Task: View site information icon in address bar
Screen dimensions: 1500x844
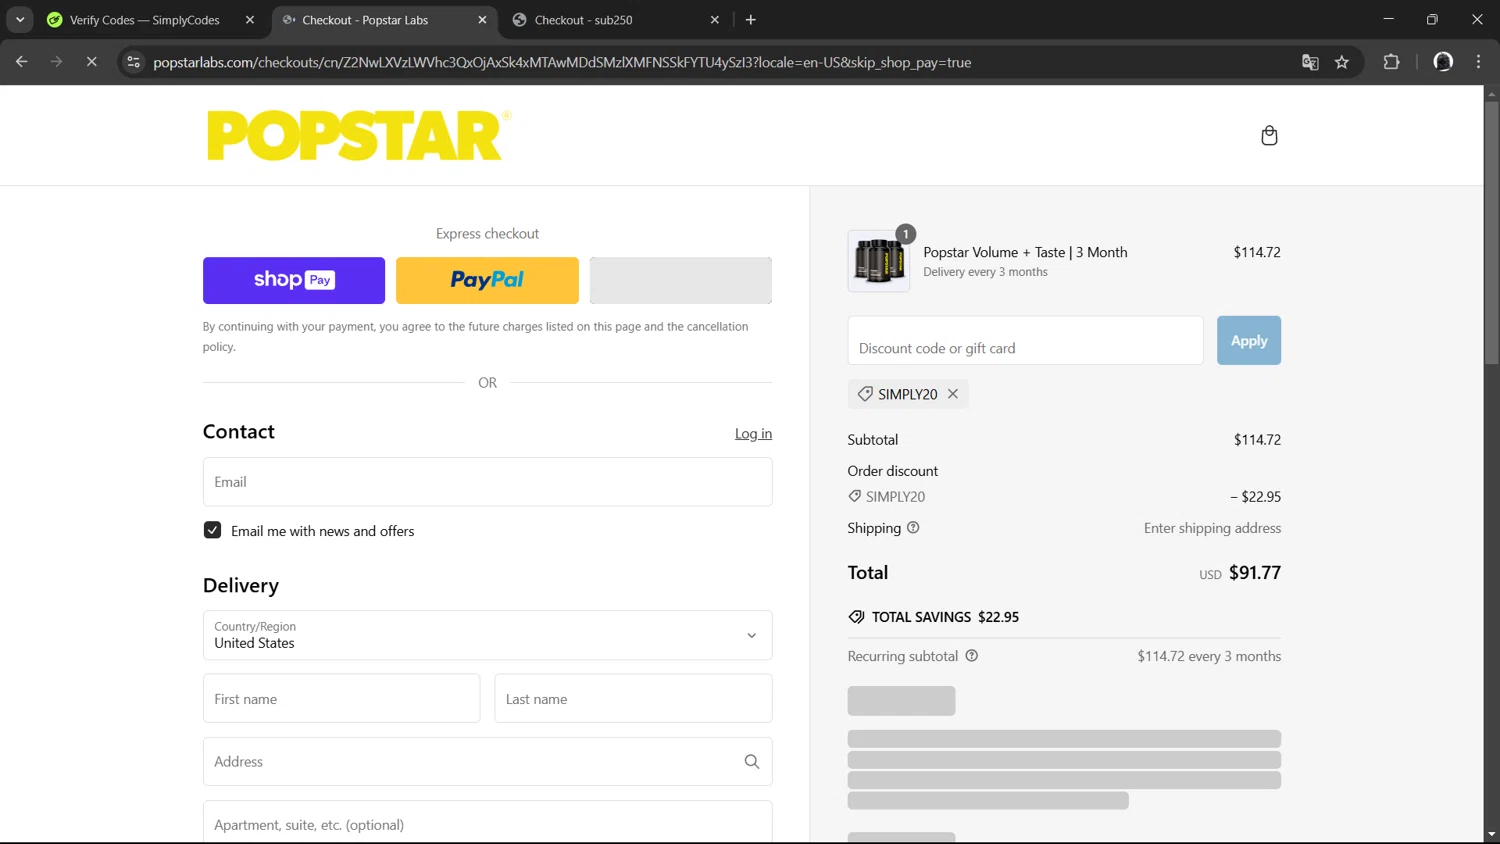Action: 133,62
